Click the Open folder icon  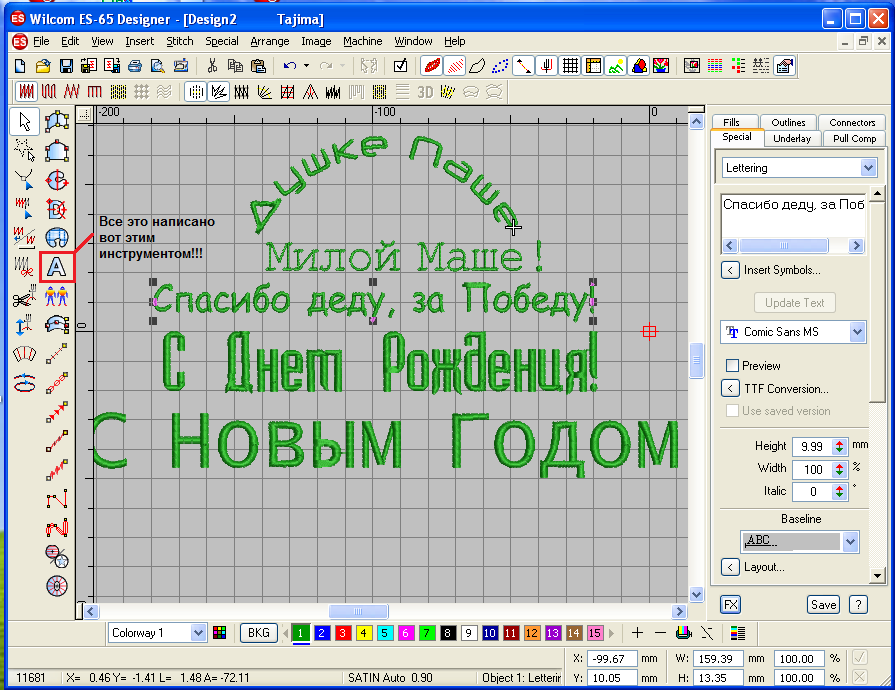(x=43, y=66)
